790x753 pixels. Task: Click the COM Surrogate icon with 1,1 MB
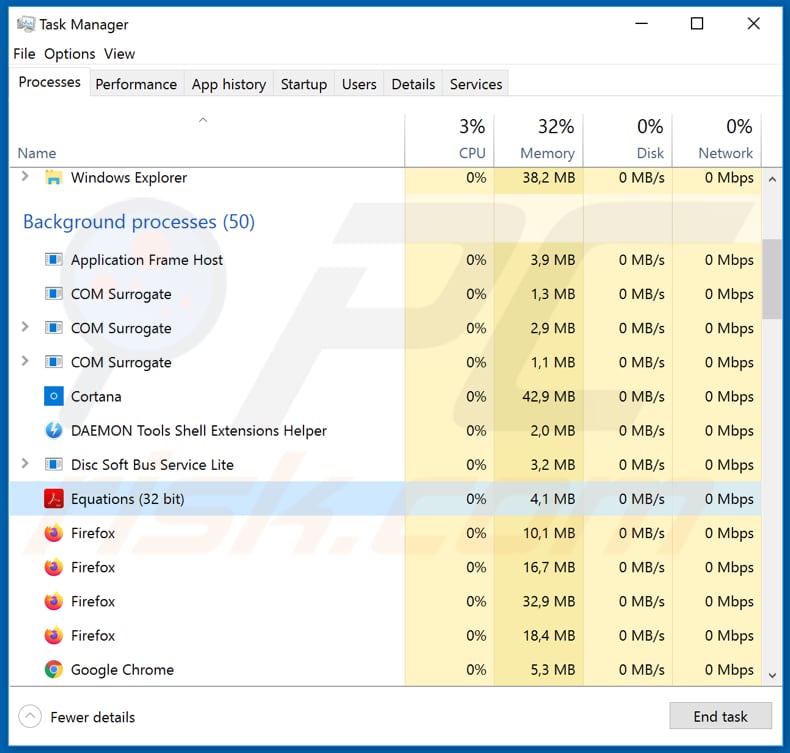click(53, 363)
